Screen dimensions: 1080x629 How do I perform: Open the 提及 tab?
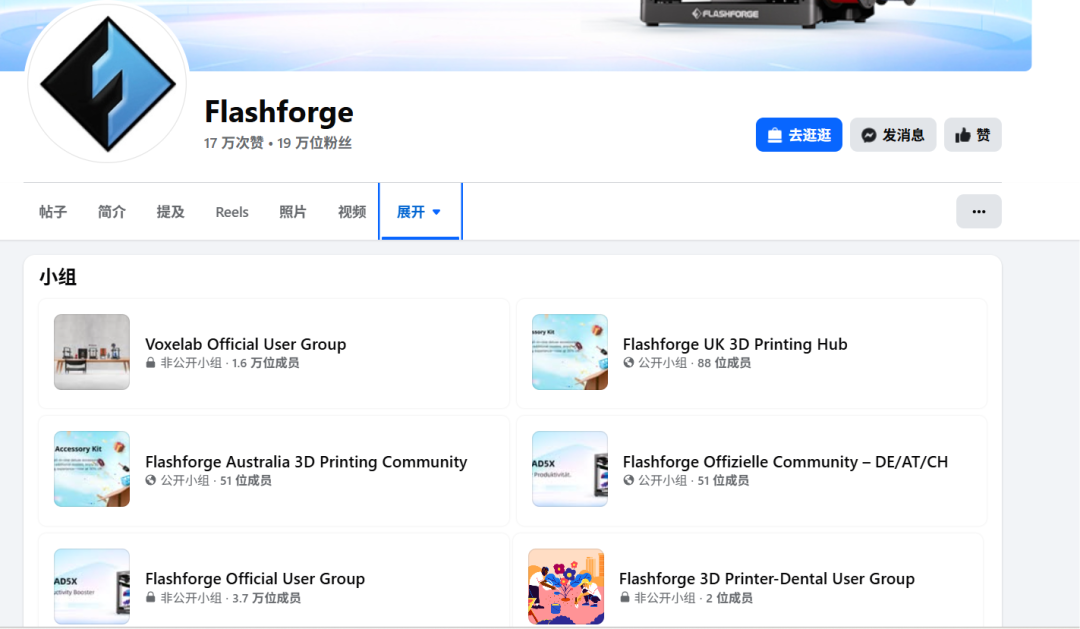[x=171, y=212]
